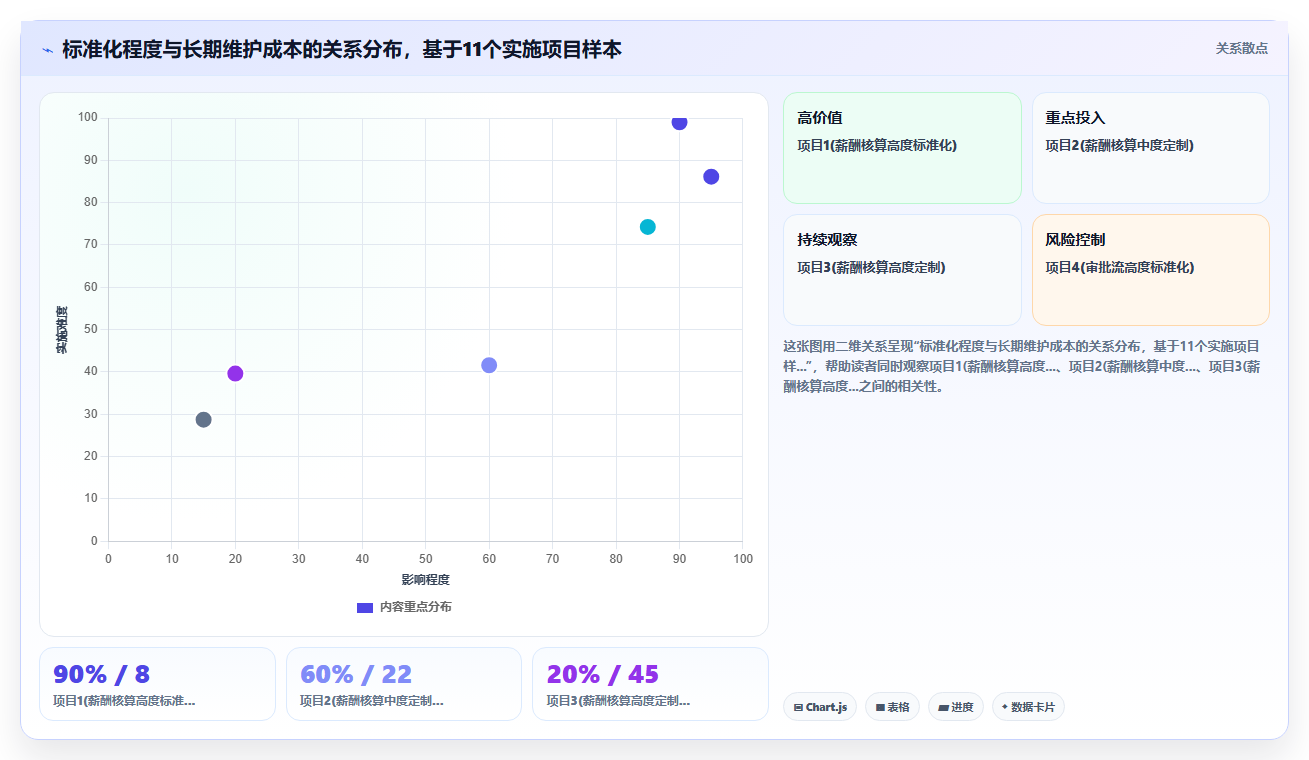Click the 数据卡片 tag chip
The width and height of the screenshot is (1309, 760).
(x=1028, y=707)
